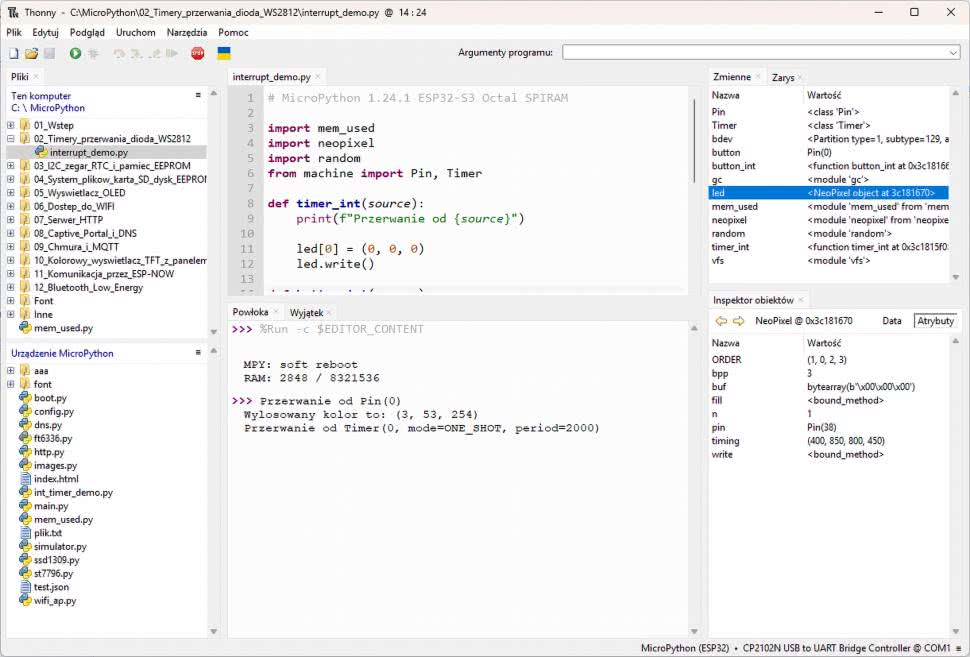
Task: Open the Uruchom menu
Action: (135, 32)
